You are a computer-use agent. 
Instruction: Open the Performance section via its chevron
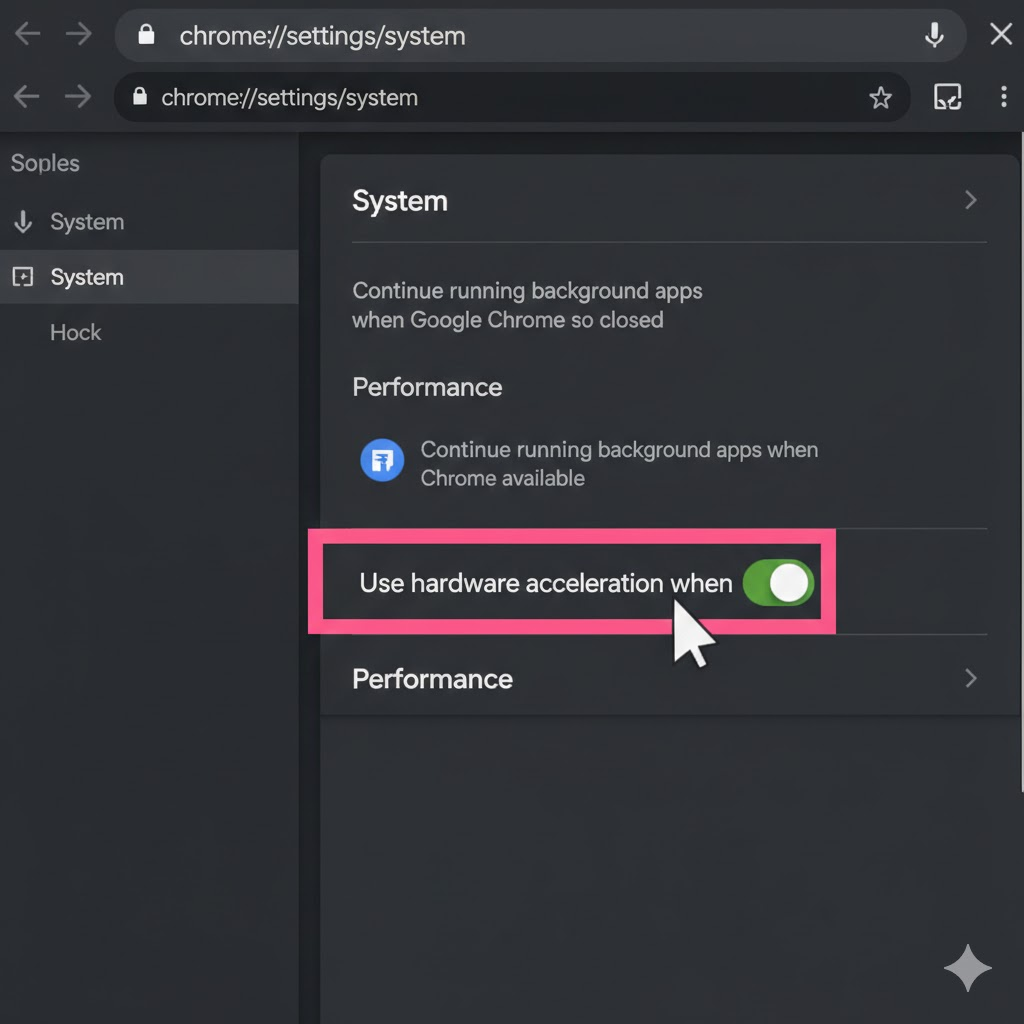(969, 678)
